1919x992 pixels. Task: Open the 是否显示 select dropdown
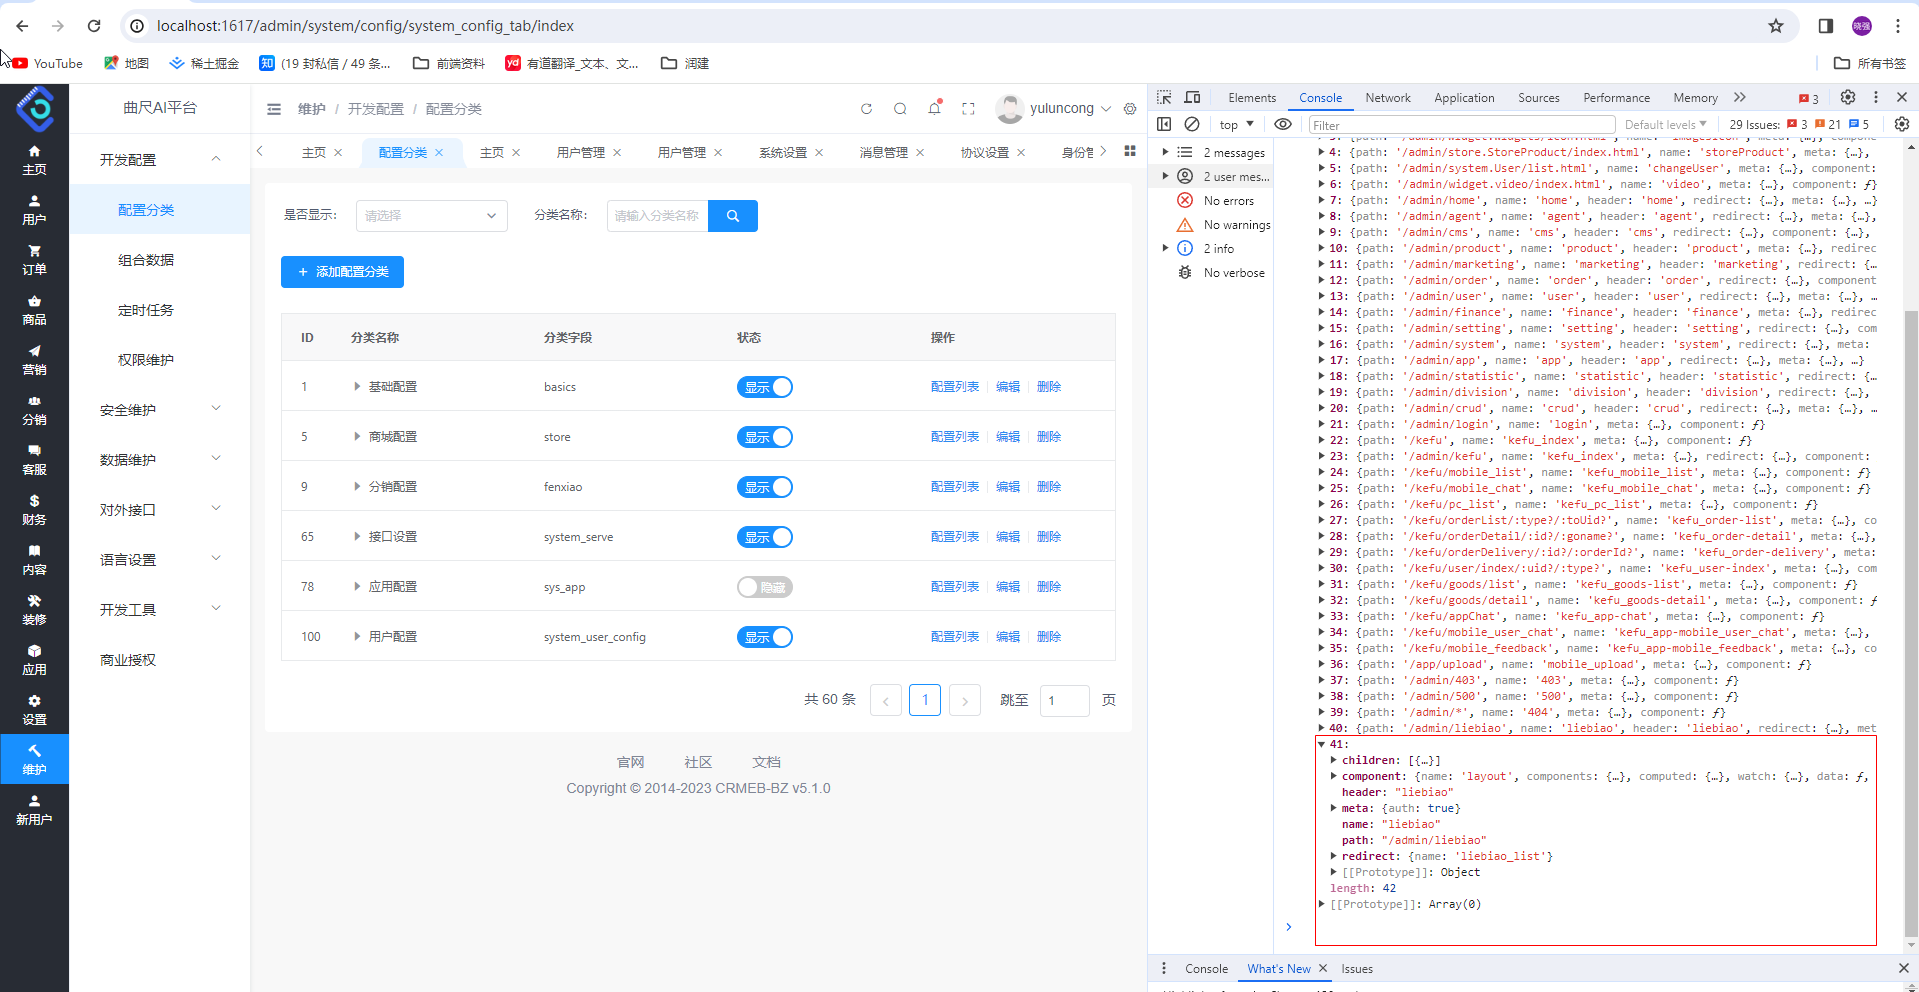432,215
